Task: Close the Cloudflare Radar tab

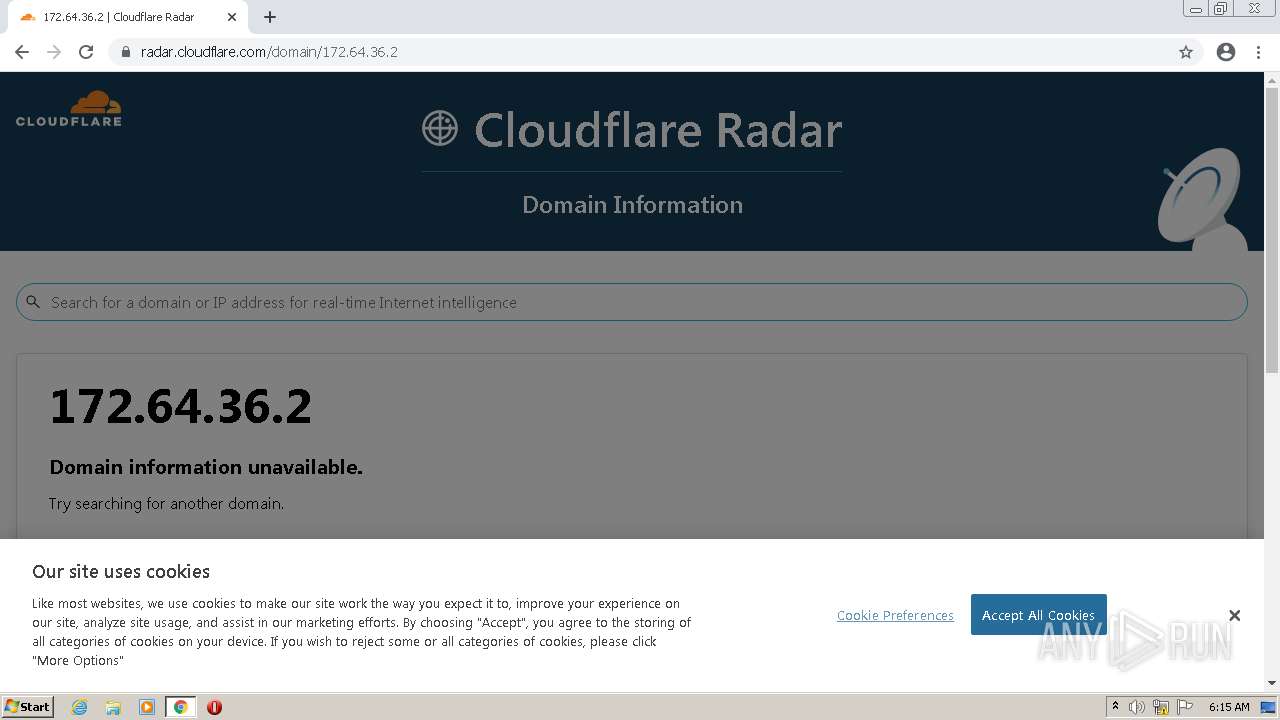Action: (232, 17)
